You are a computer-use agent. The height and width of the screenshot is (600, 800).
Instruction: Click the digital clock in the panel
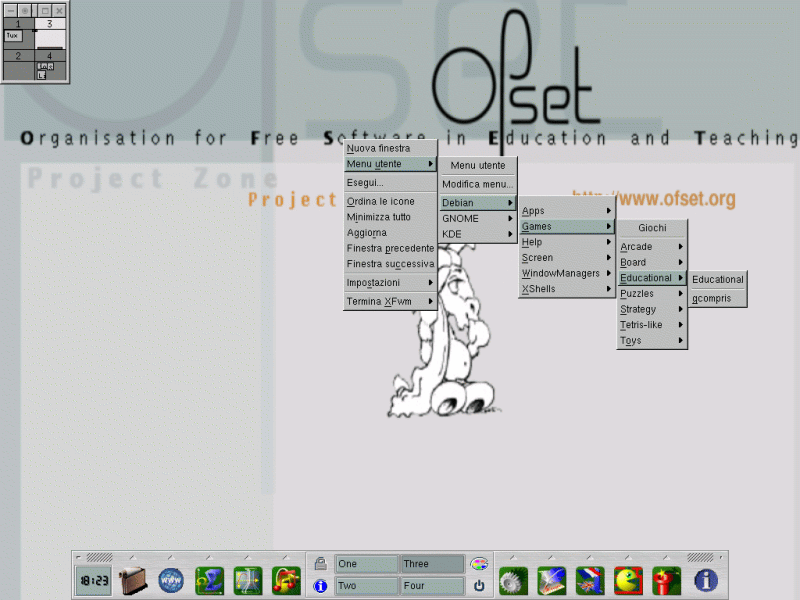coord(94,581)
